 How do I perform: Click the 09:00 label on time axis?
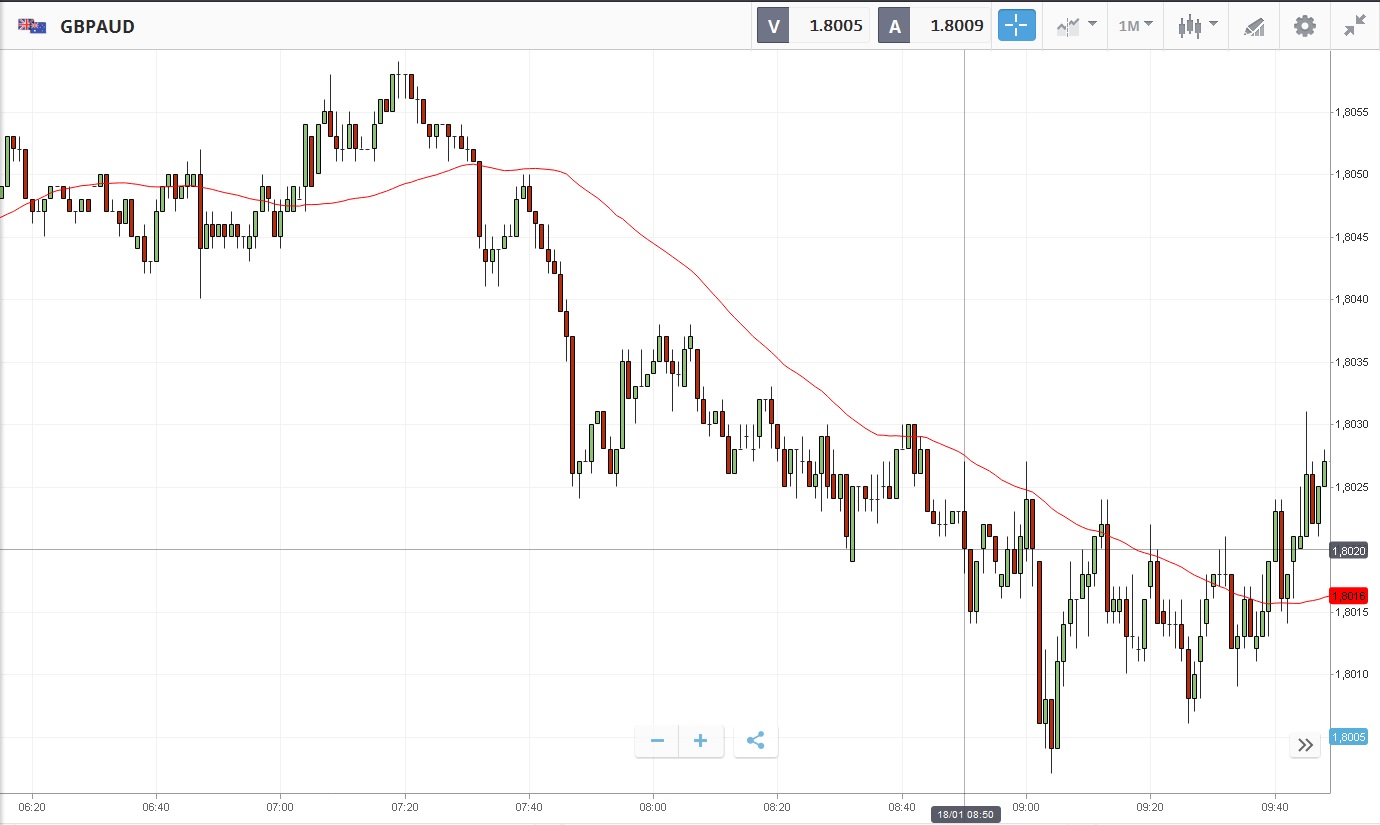click(1026, 806)
